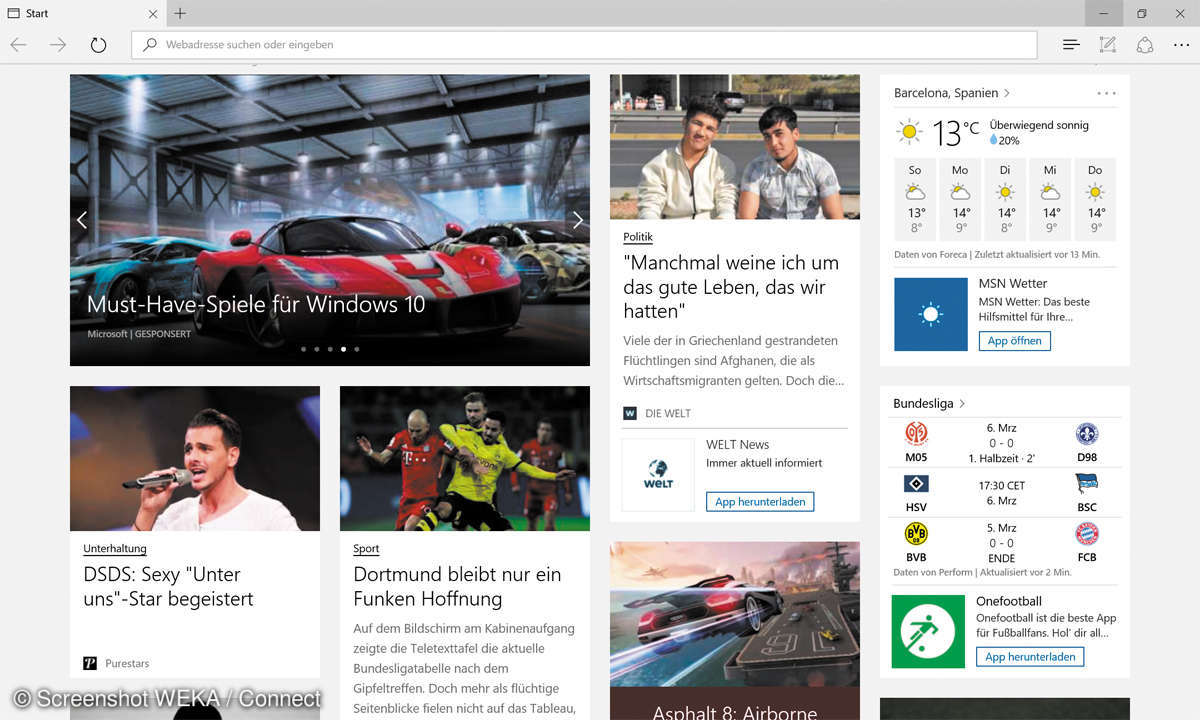The width and height of the screenshot is (1200, 720).
Task: Click the M05 Mainz club logo
Action: point(916,434)
